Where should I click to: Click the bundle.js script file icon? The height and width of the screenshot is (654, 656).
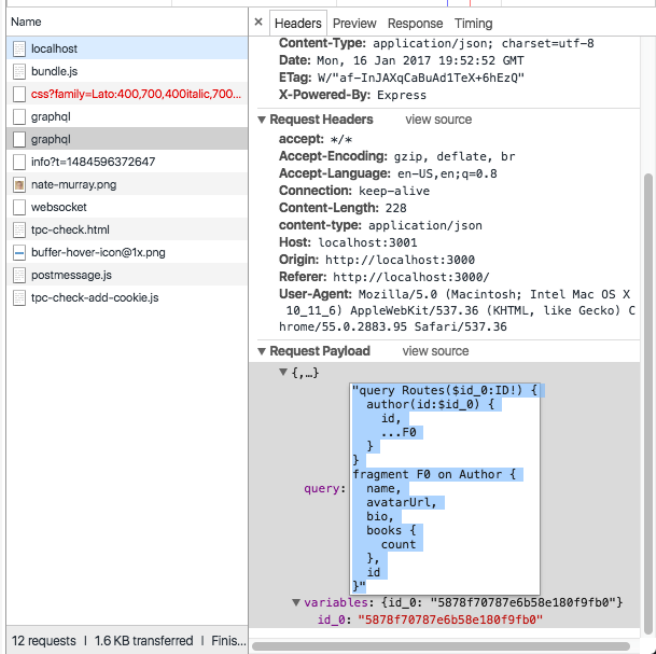click(19, 72)
